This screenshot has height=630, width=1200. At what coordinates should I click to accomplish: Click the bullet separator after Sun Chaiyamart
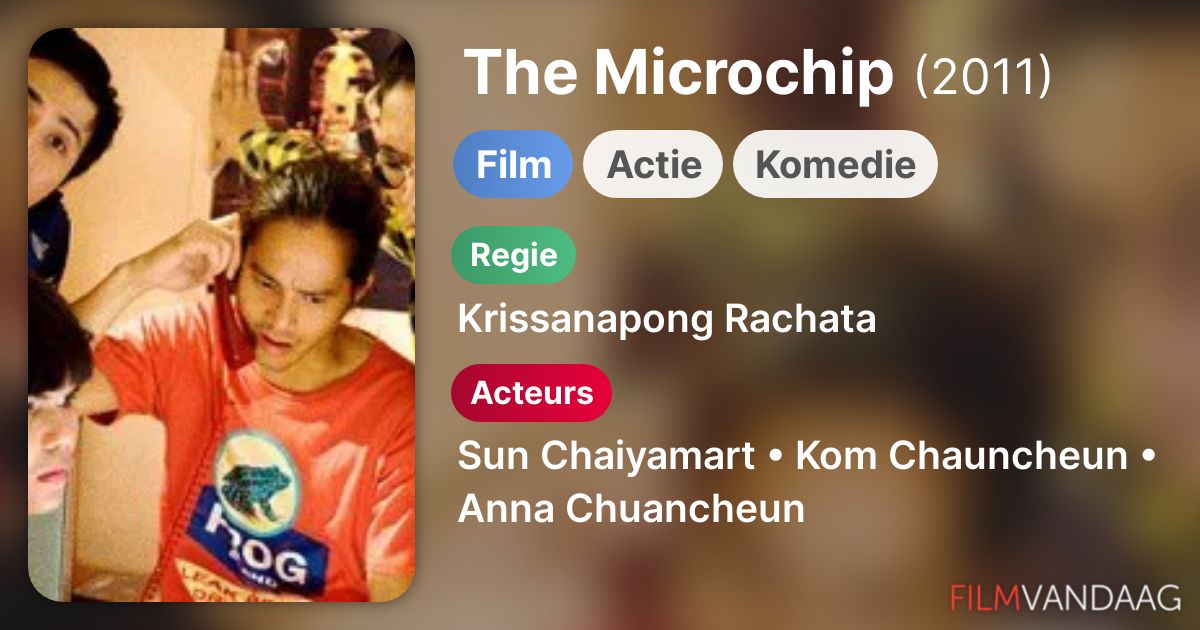point(775,458)
